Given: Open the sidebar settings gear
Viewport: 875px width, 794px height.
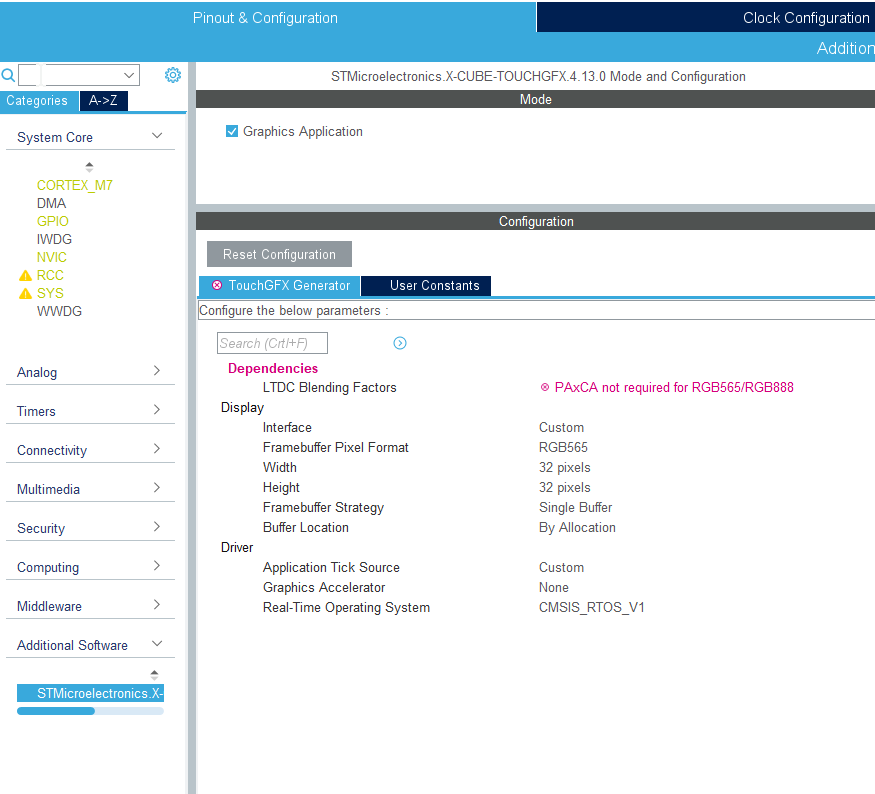Looking at the screenshot, I should [x=173, y=75].
